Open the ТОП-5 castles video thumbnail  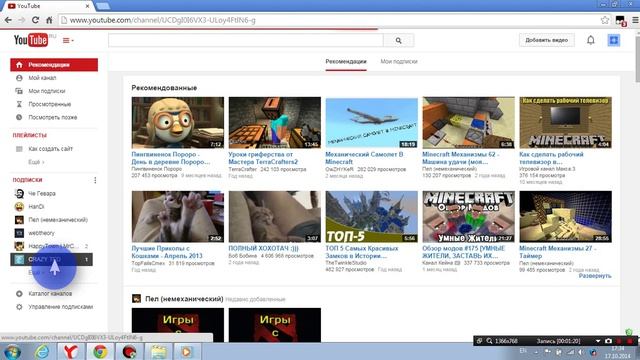tap(371, 216)
